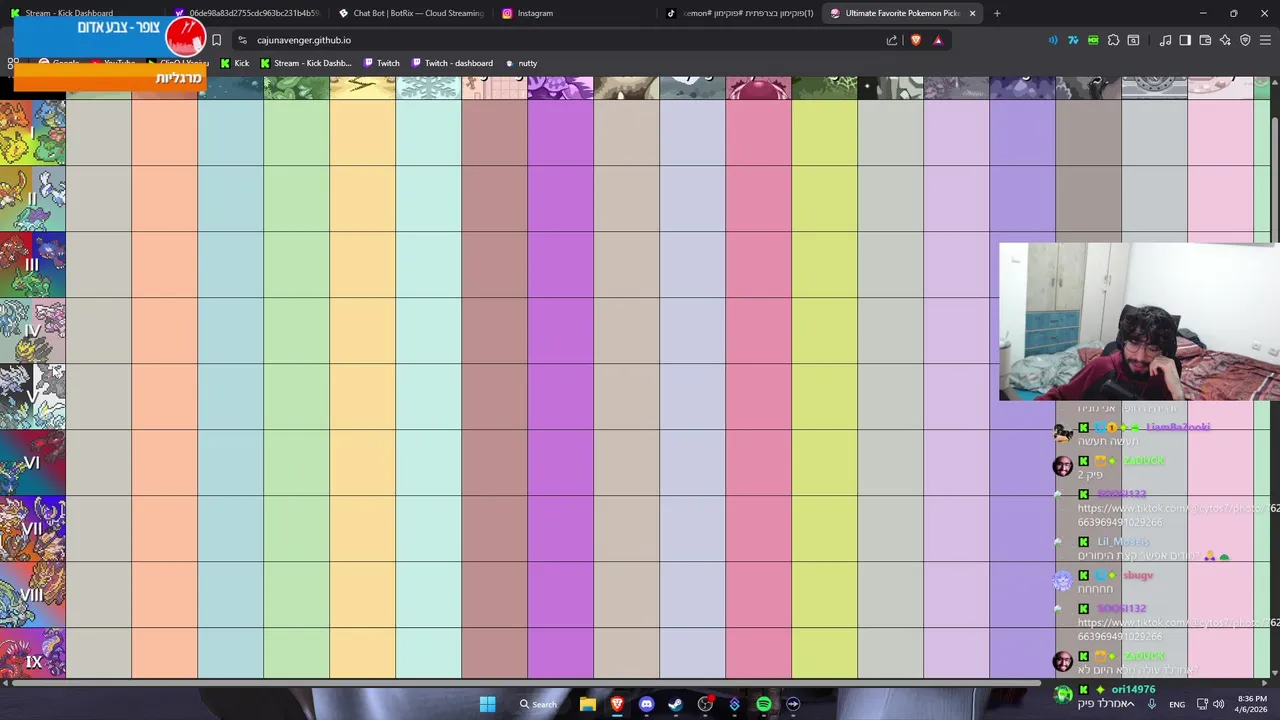This screenshot has width=1280, height=720.
Task: Click the green extension icon in the toolbar
Action: tap(1093, 40)
